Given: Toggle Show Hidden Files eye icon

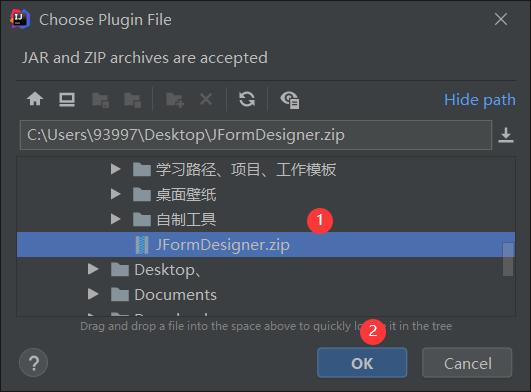Looking at the screenshot, I should tap(290, 100).
